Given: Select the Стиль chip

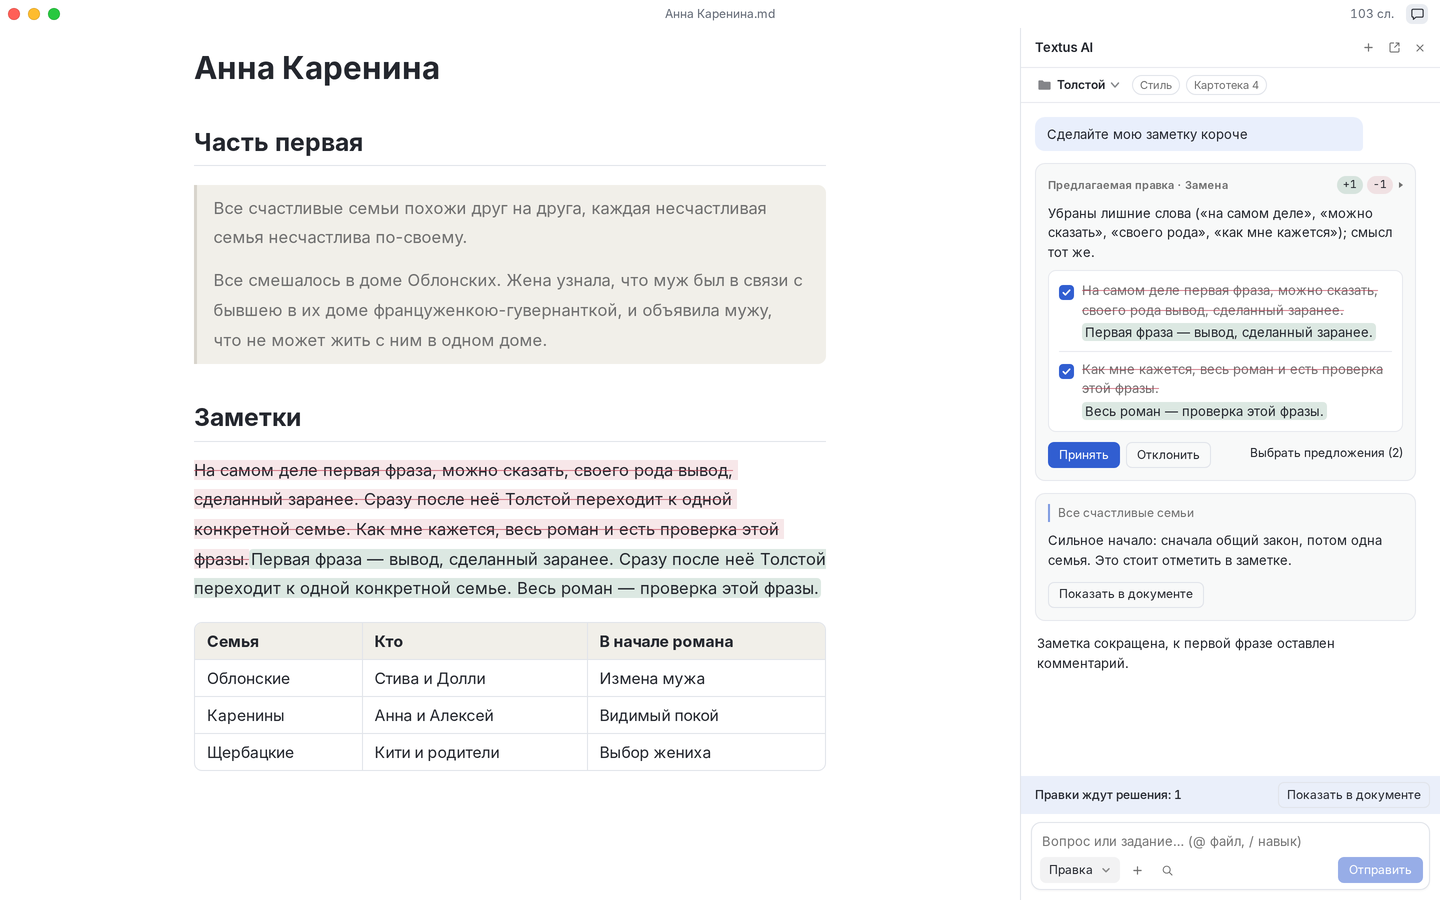Looking at the screenshot, I should coord(1156,85).
